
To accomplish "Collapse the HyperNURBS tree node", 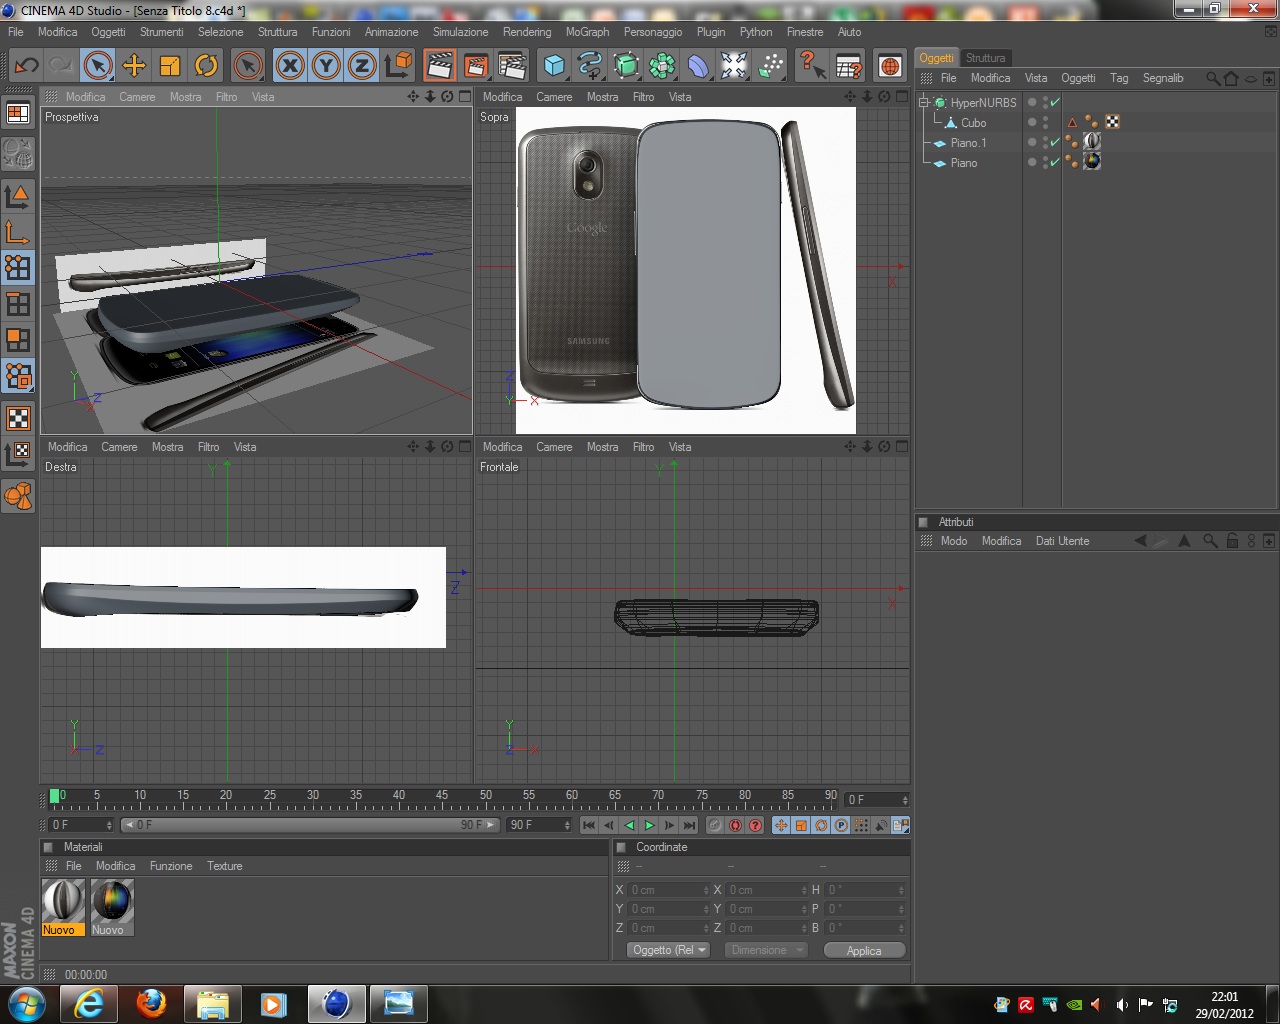I will 924,102.
